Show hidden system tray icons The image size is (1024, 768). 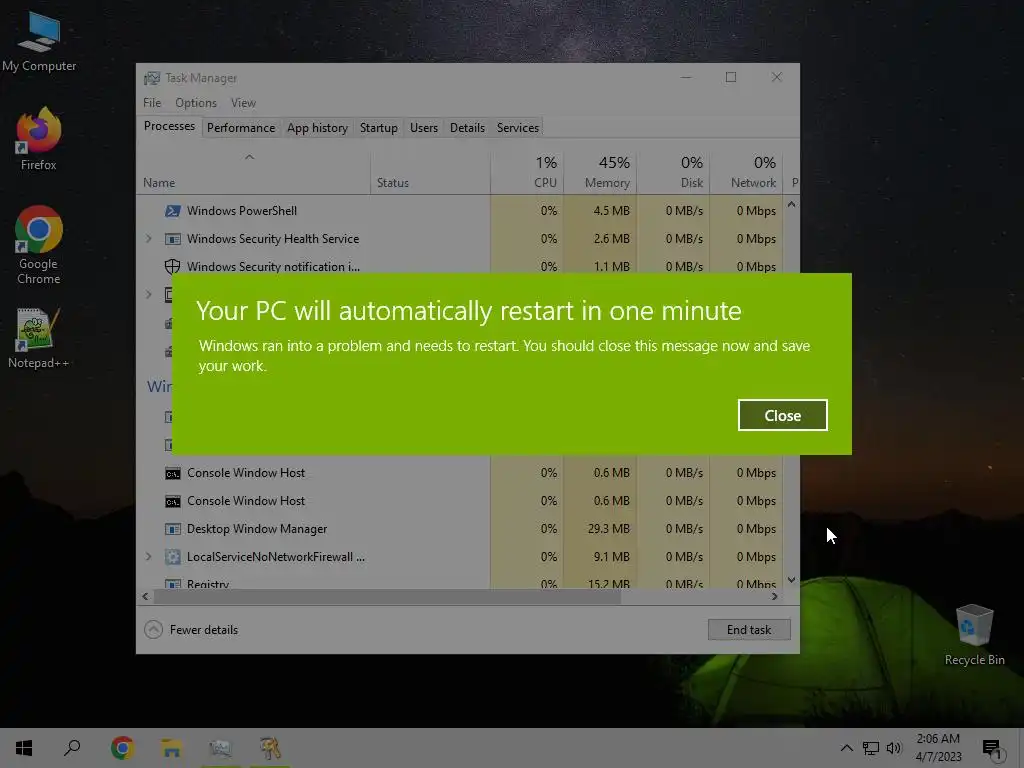pos(846,748)
